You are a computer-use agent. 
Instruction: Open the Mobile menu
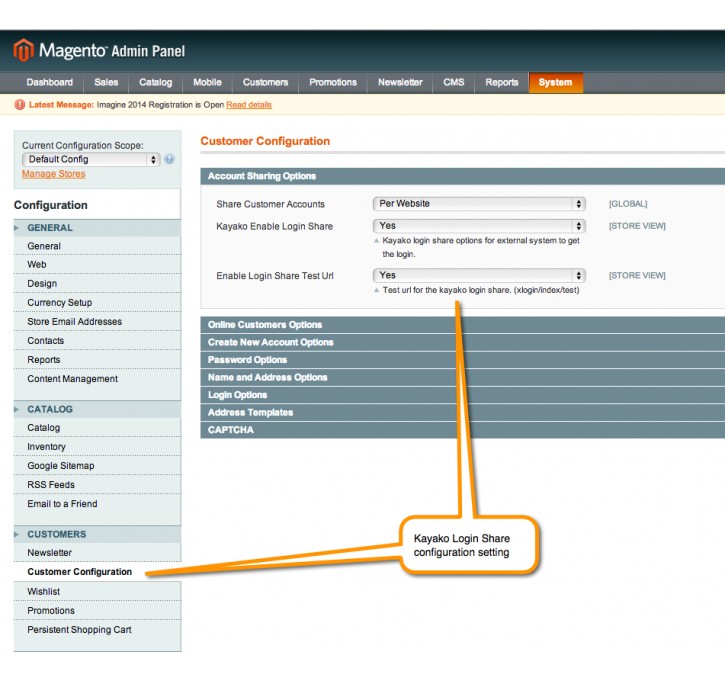[x=207, y=82]
